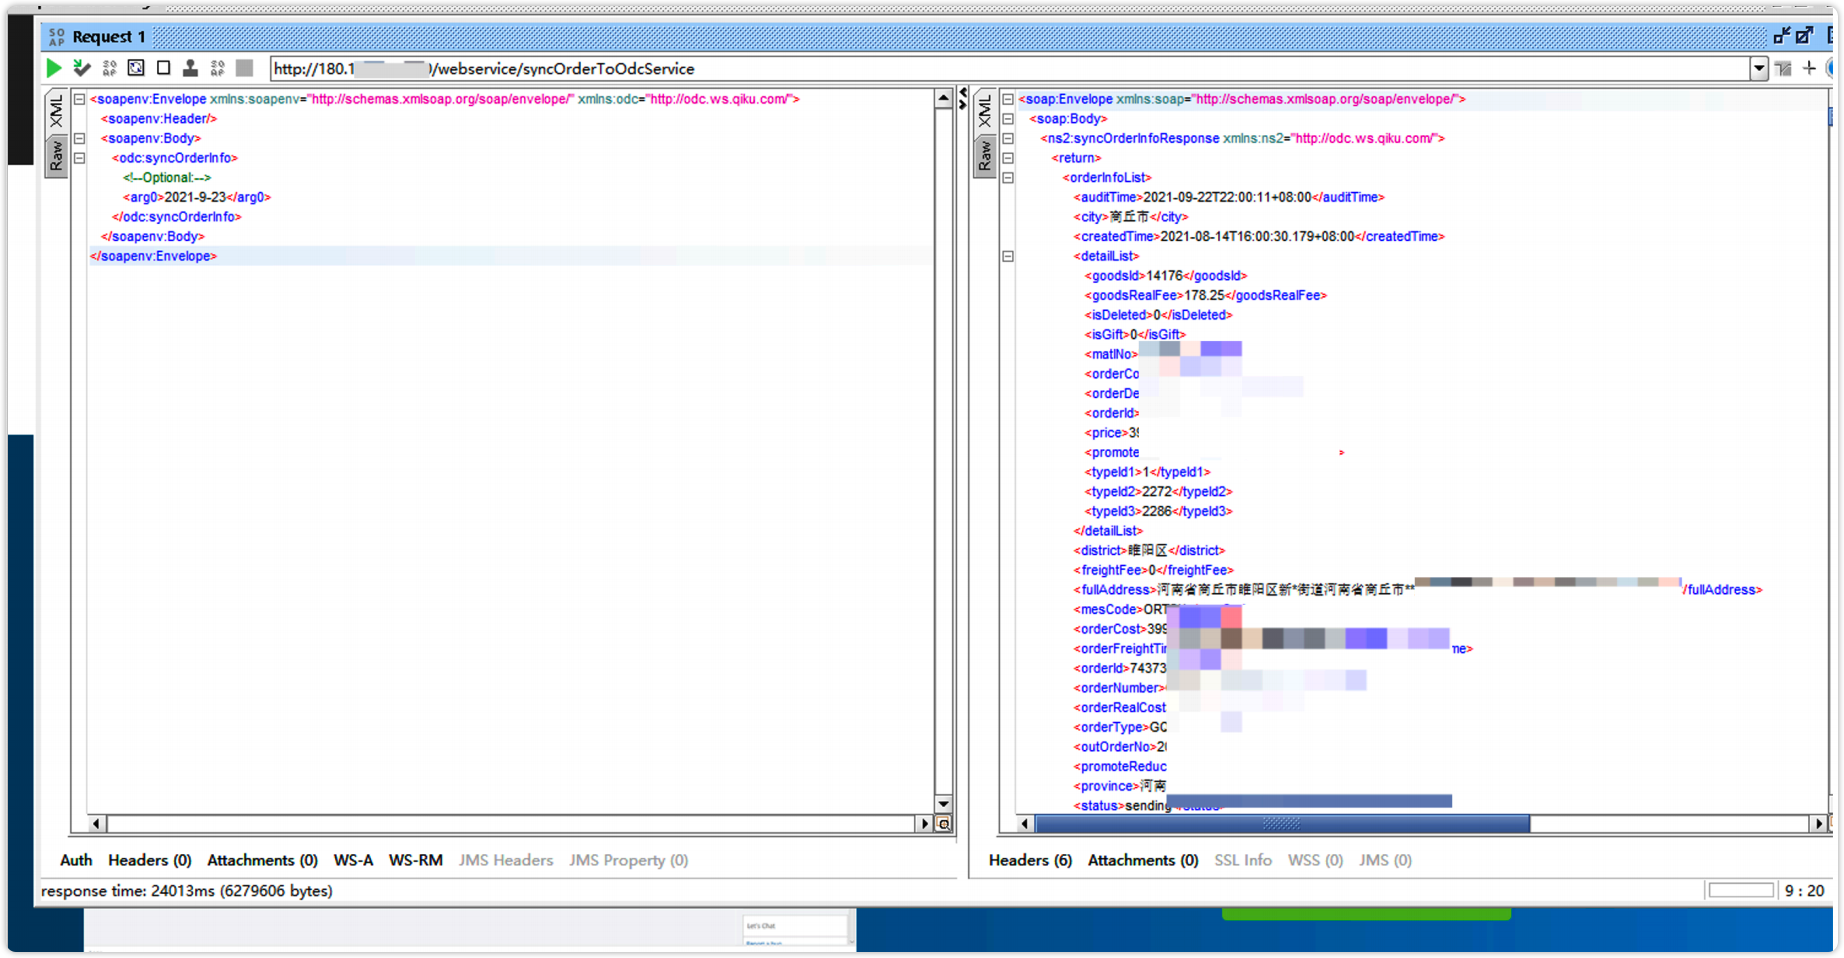Click the endpoint URL input field
Screen dimensions: 1844x958
tap(1009, 69)
